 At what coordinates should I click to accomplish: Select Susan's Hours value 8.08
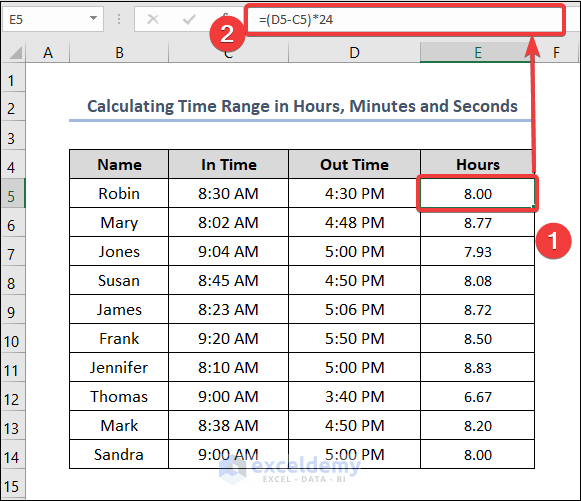coord(477,280)
